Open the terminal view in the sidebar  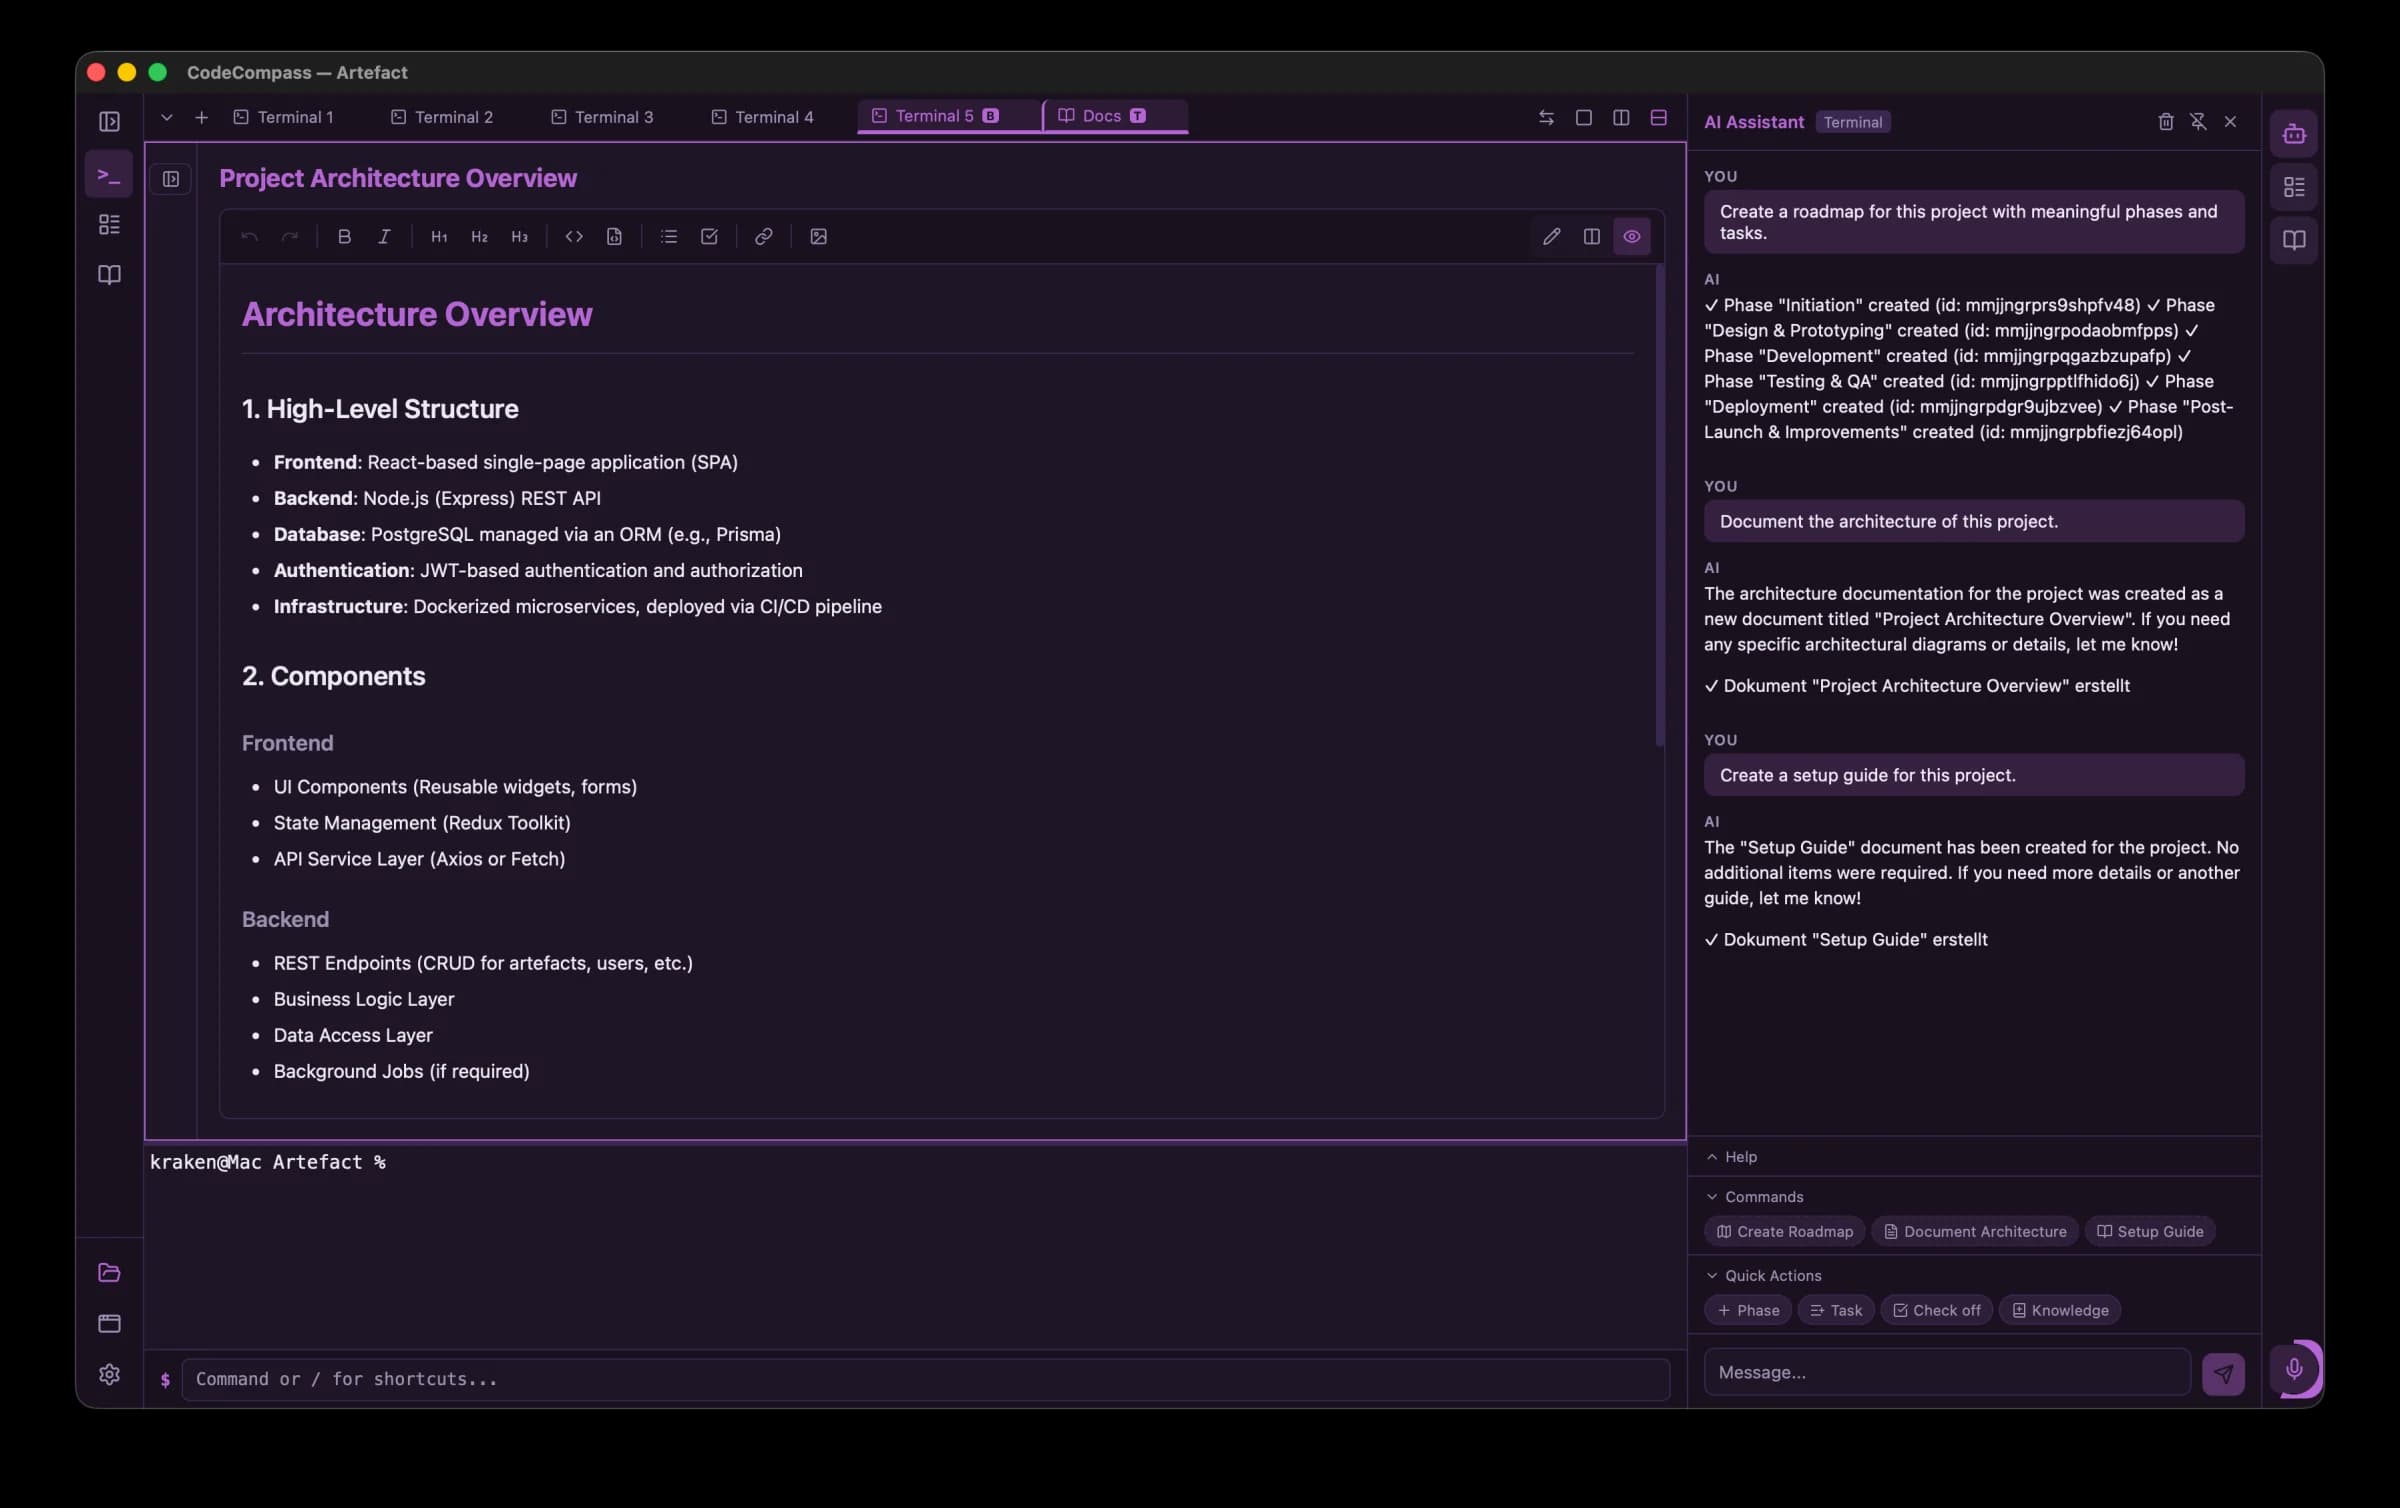coord(109,175)
